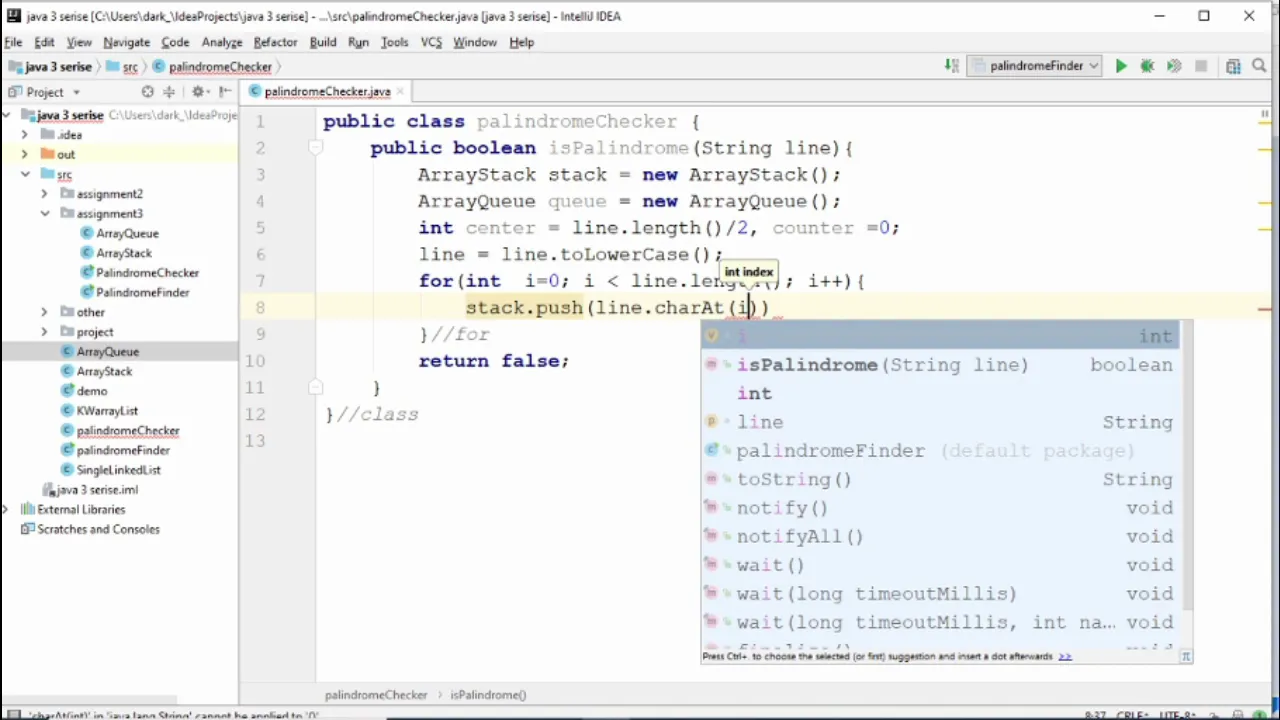Click the Build Project icon

click(x=951, y=66)
